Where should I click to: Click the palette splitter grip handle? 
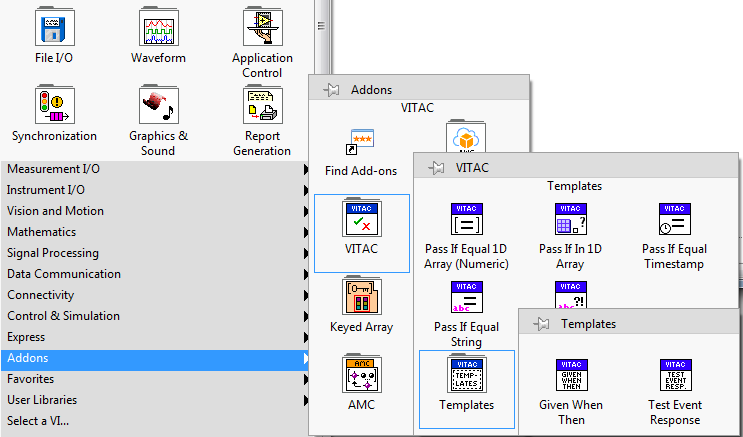321,26
